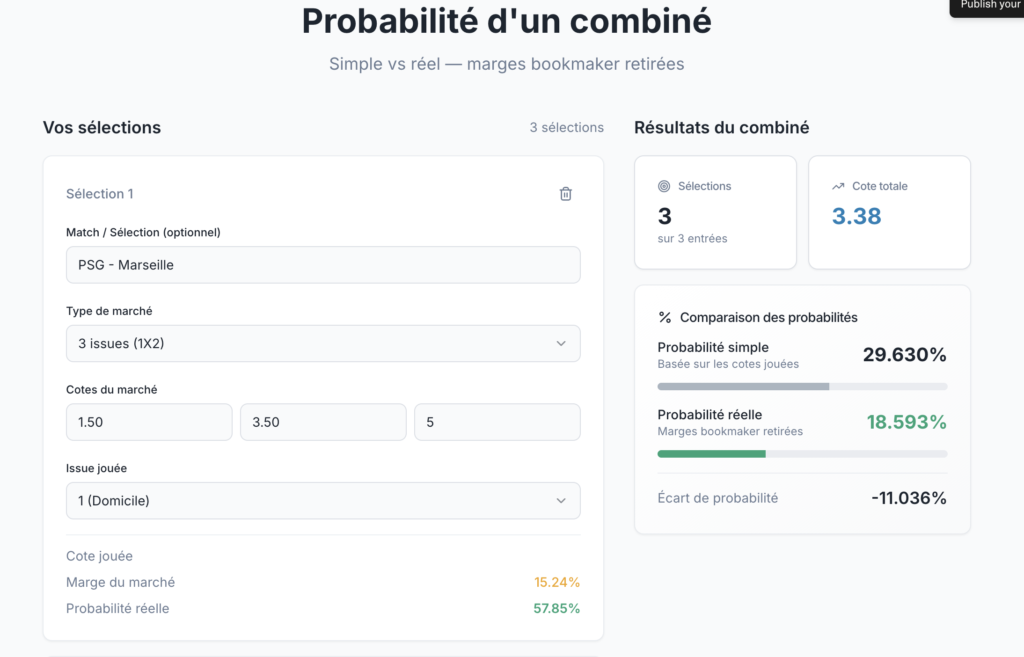Click the Publish your button

(x=988, y=6)
